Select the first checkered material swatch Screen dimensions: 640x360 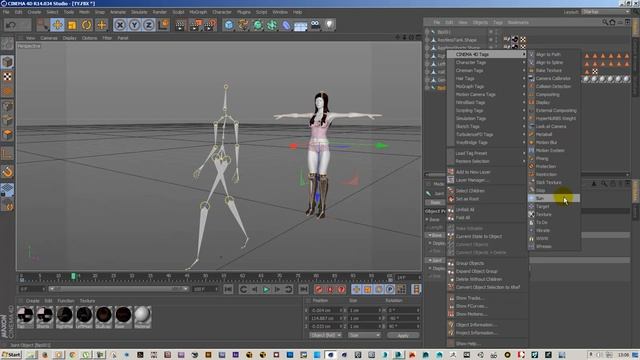click(25, 316)
